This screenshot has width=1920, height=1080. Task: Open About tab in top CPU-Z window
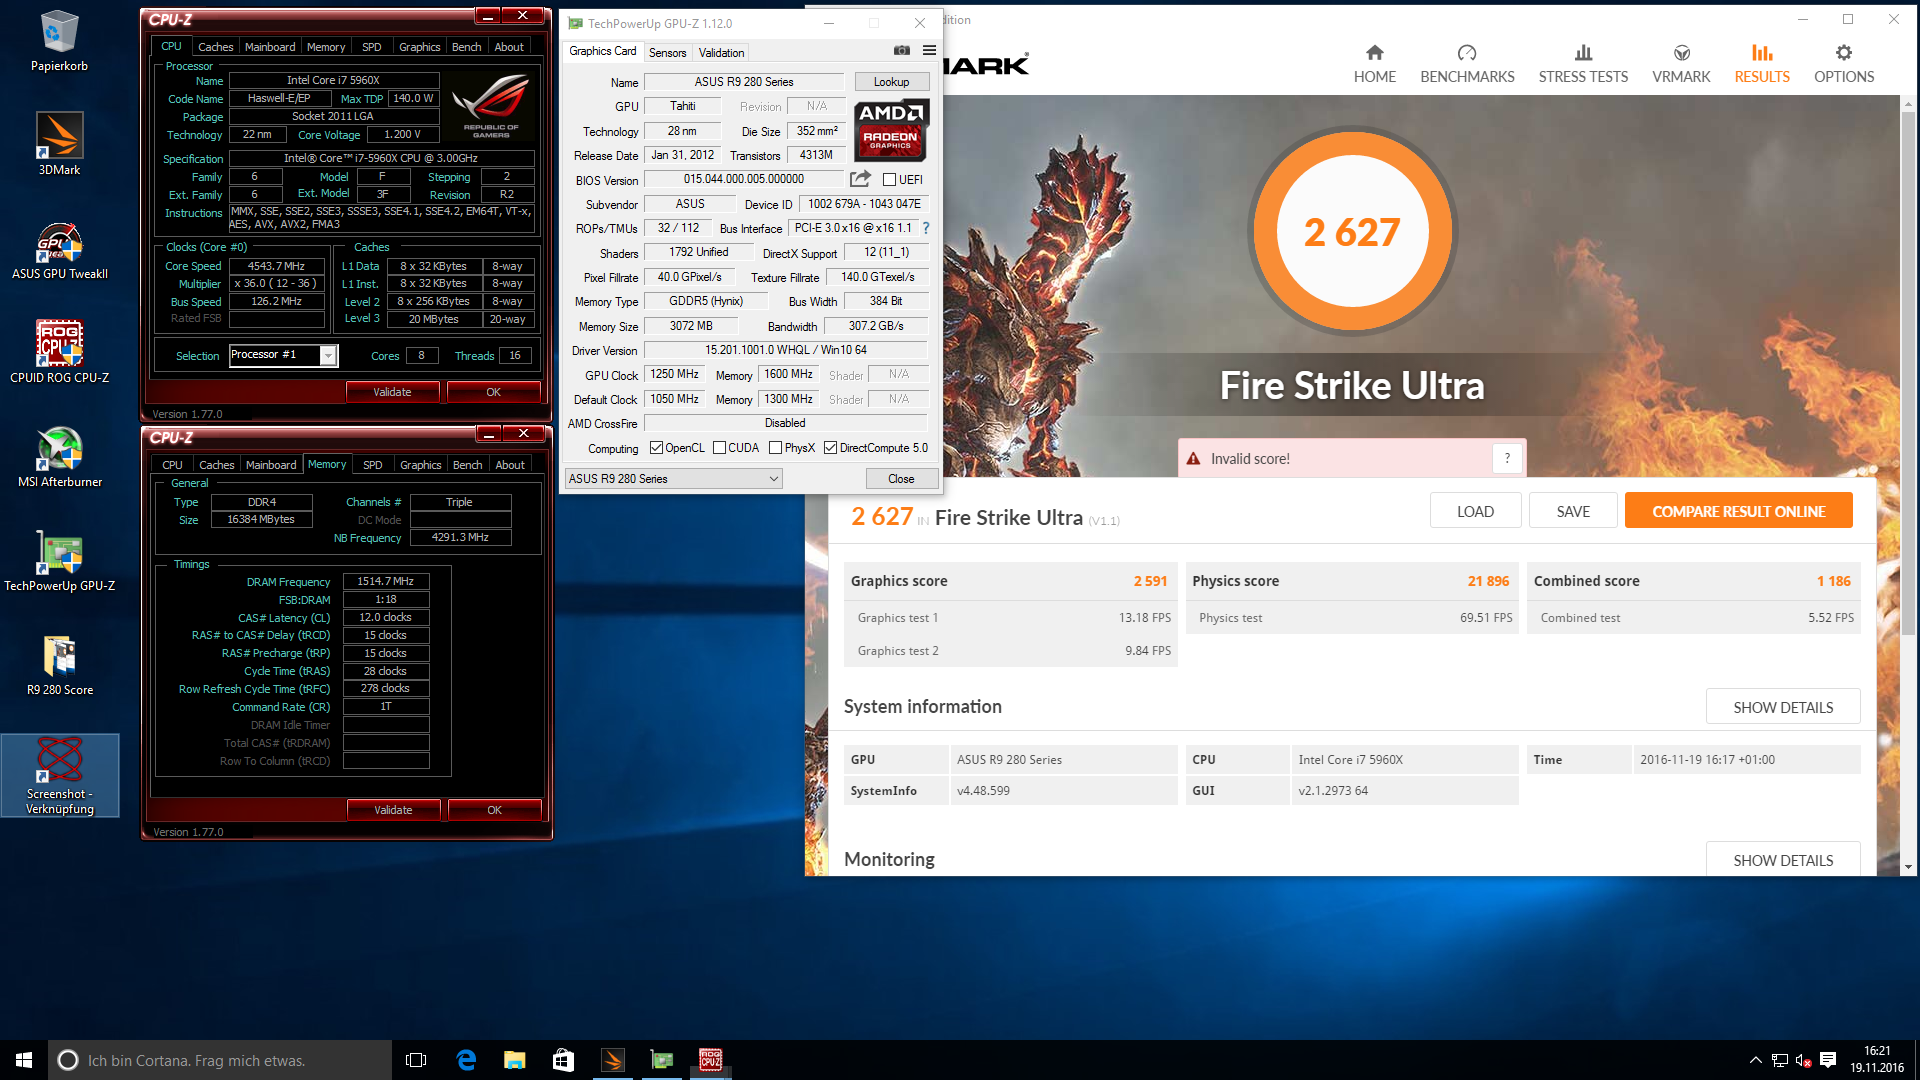509,47
